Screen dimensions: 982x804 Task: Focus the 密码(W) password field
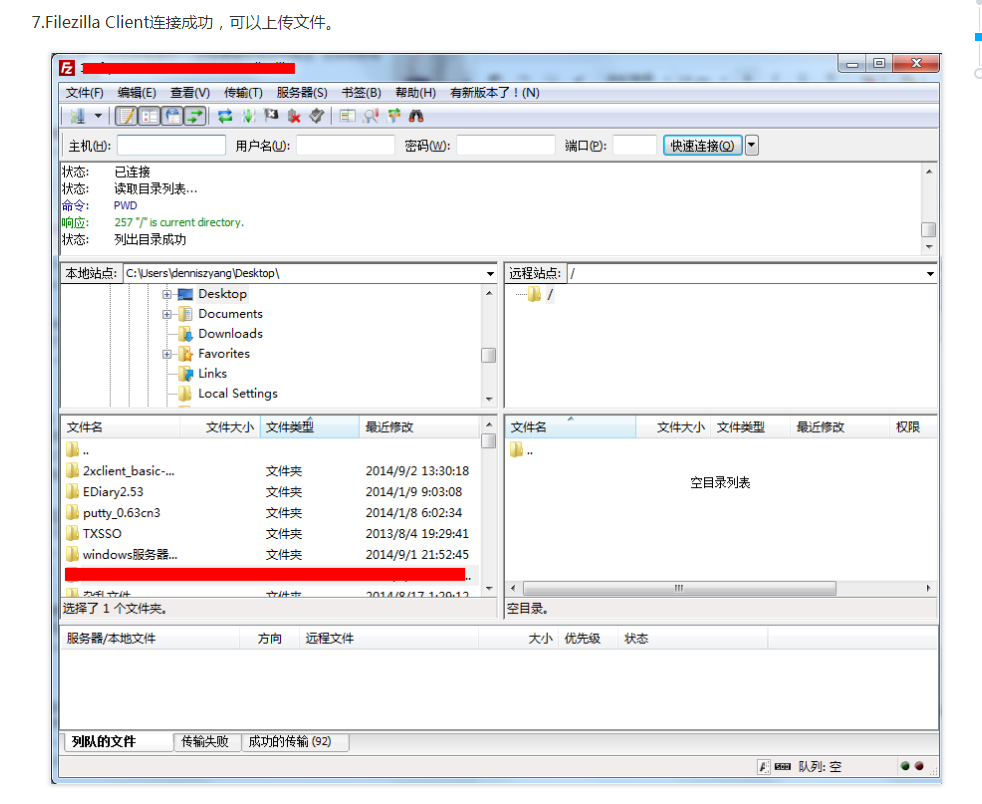click(x=506, y=145)
